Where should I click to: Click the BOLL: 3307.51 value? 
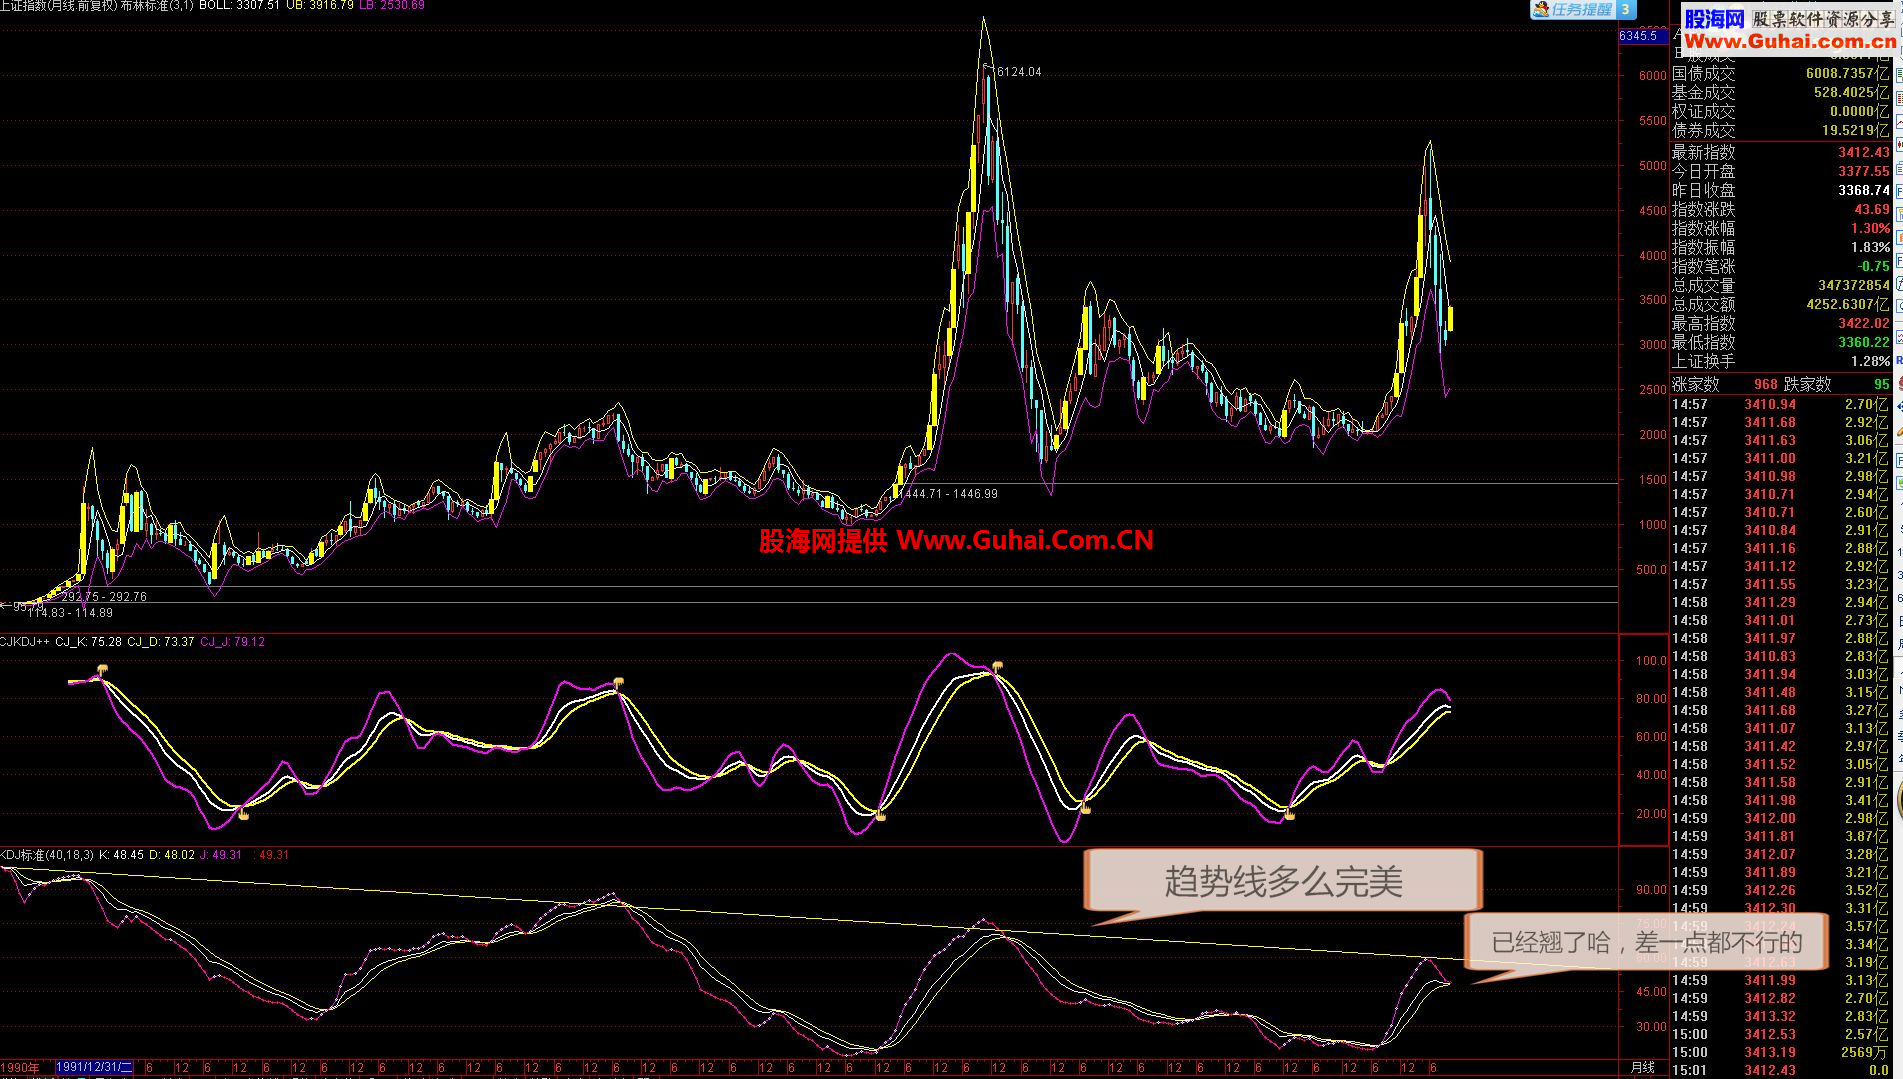(x=239, y=6)
